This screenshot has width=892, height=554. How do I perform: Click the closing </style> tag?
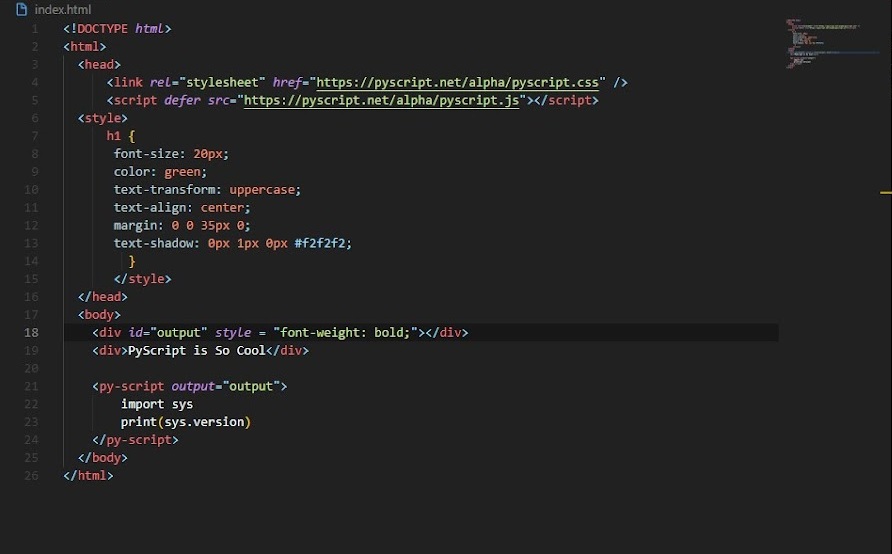pos(143,279)
